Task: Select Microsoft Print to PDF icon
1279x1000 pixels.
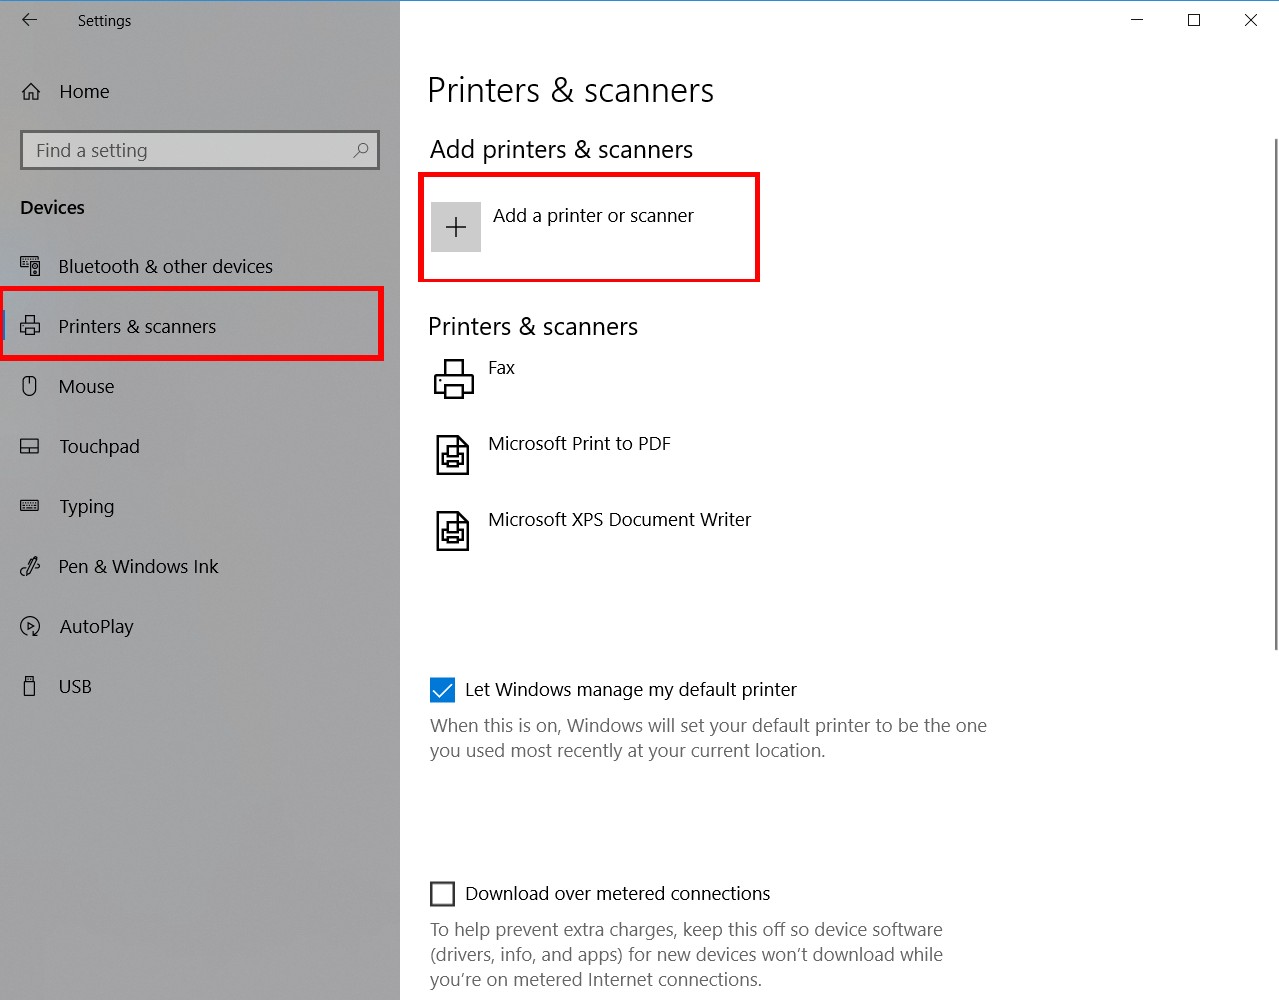Action: pos(453,455)
